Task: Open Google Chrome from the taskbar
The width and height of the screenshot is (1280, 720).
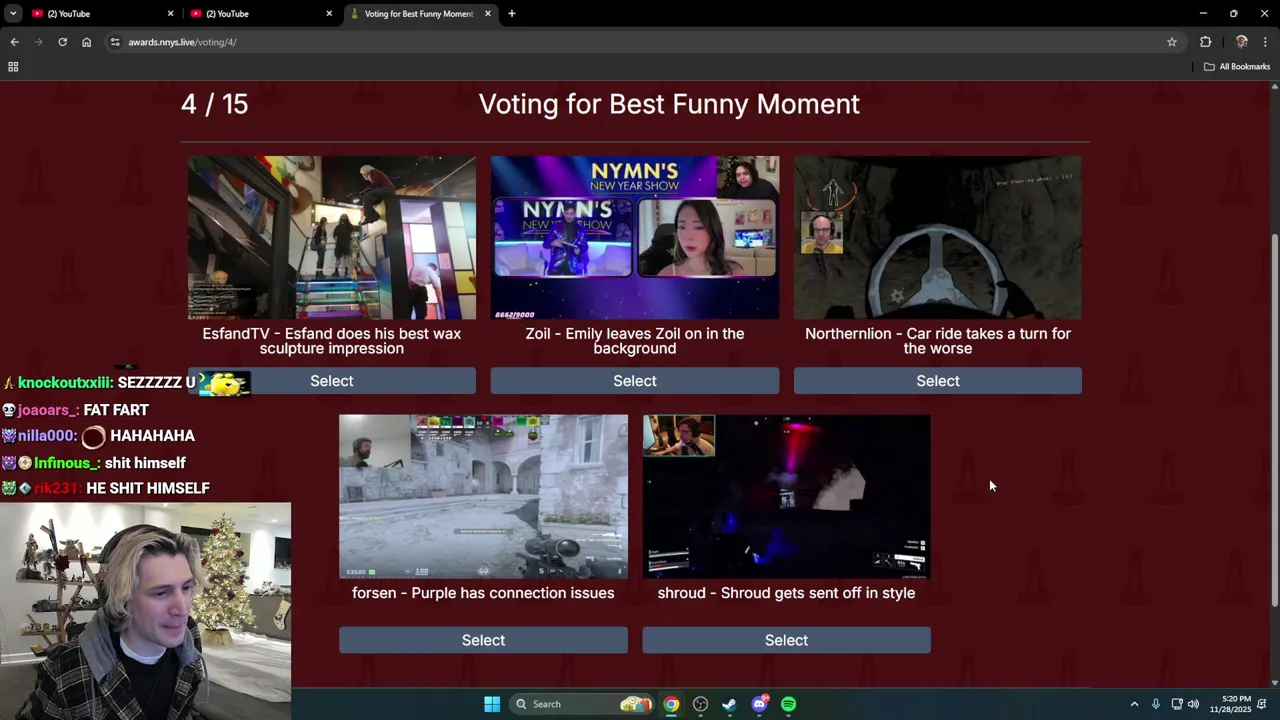Action: 671,704
